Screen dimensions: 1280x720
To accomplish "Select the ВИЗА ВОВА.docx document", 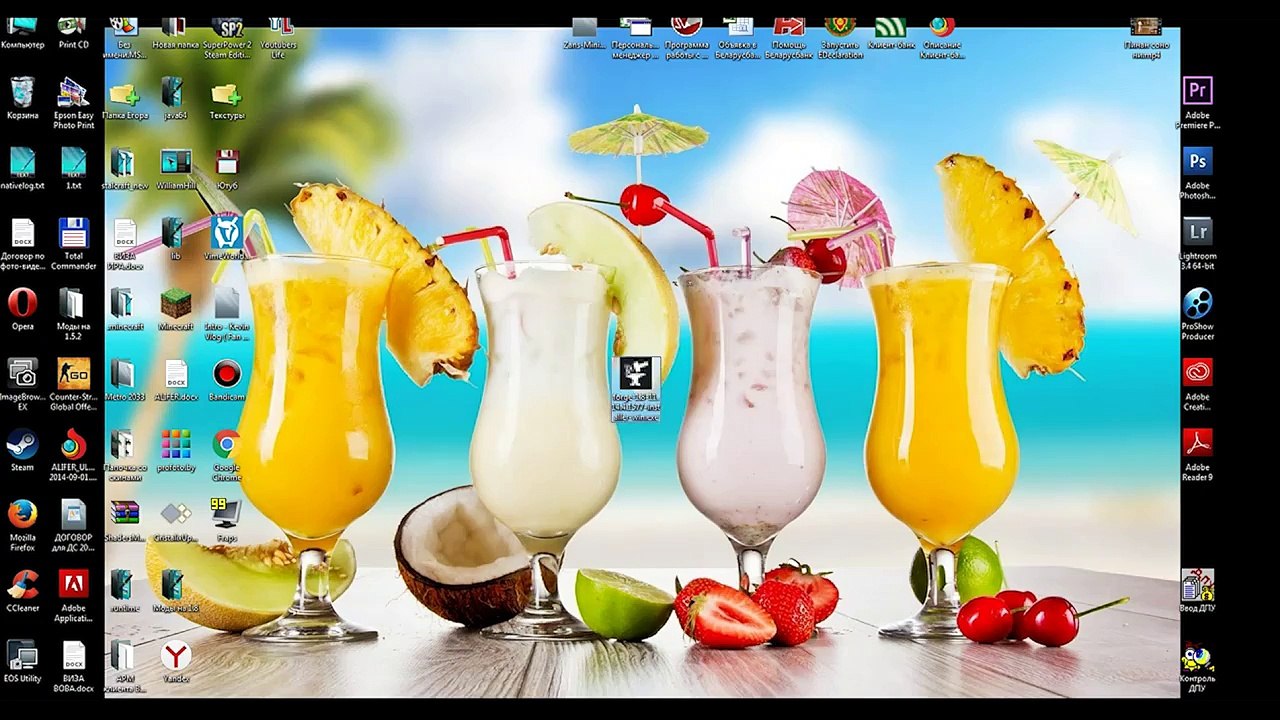I will (x=73, y=667).
